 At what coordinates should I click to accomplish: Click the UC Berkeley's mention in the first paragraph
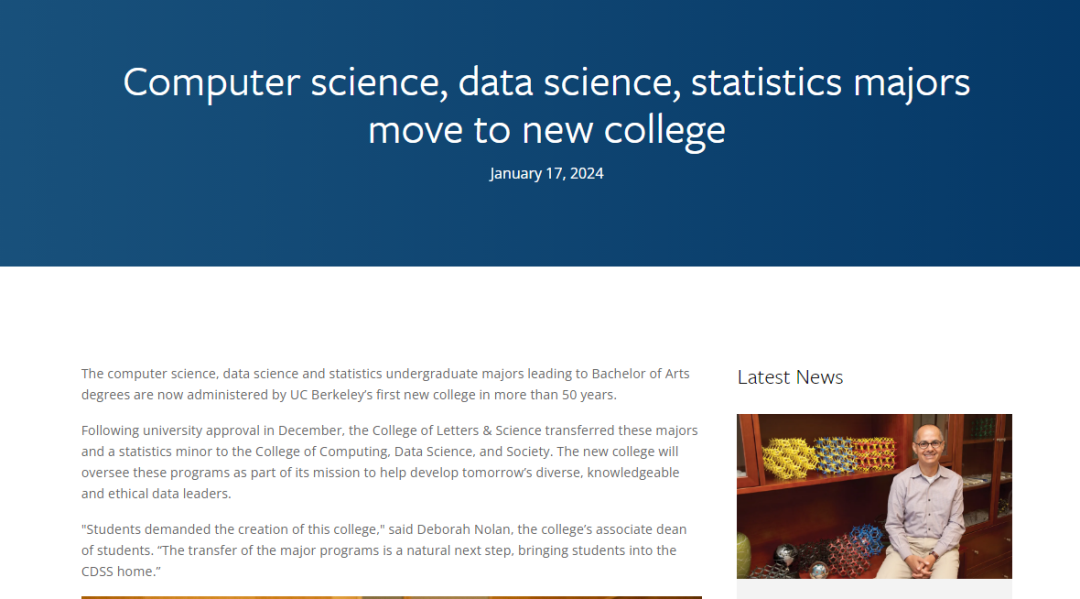(x=331, y=395)
